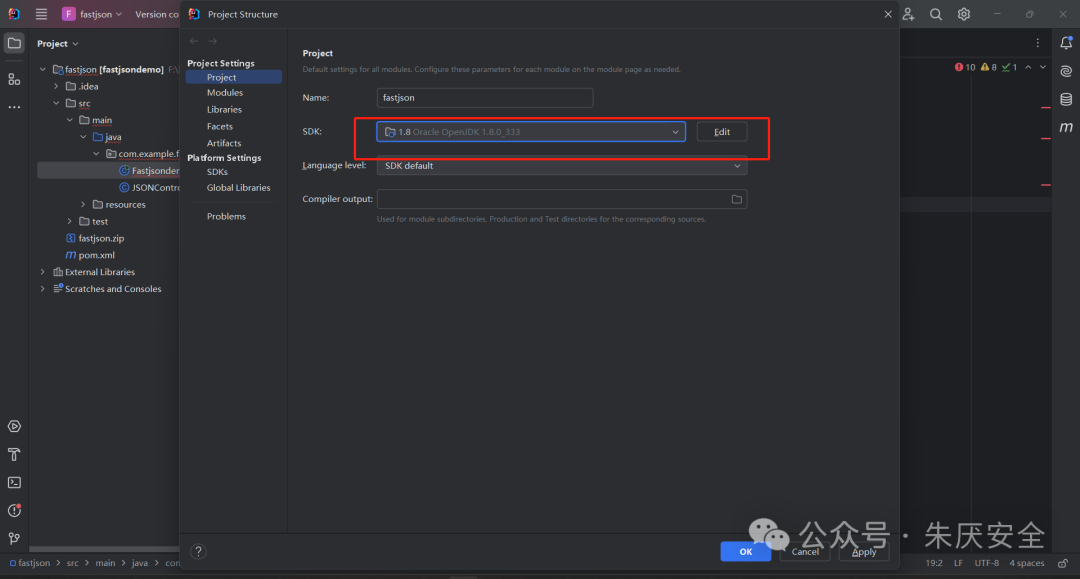Open the AI Assistant spiral icon
Viewport: 1080px width, 579px height.
pos(1066,71)
